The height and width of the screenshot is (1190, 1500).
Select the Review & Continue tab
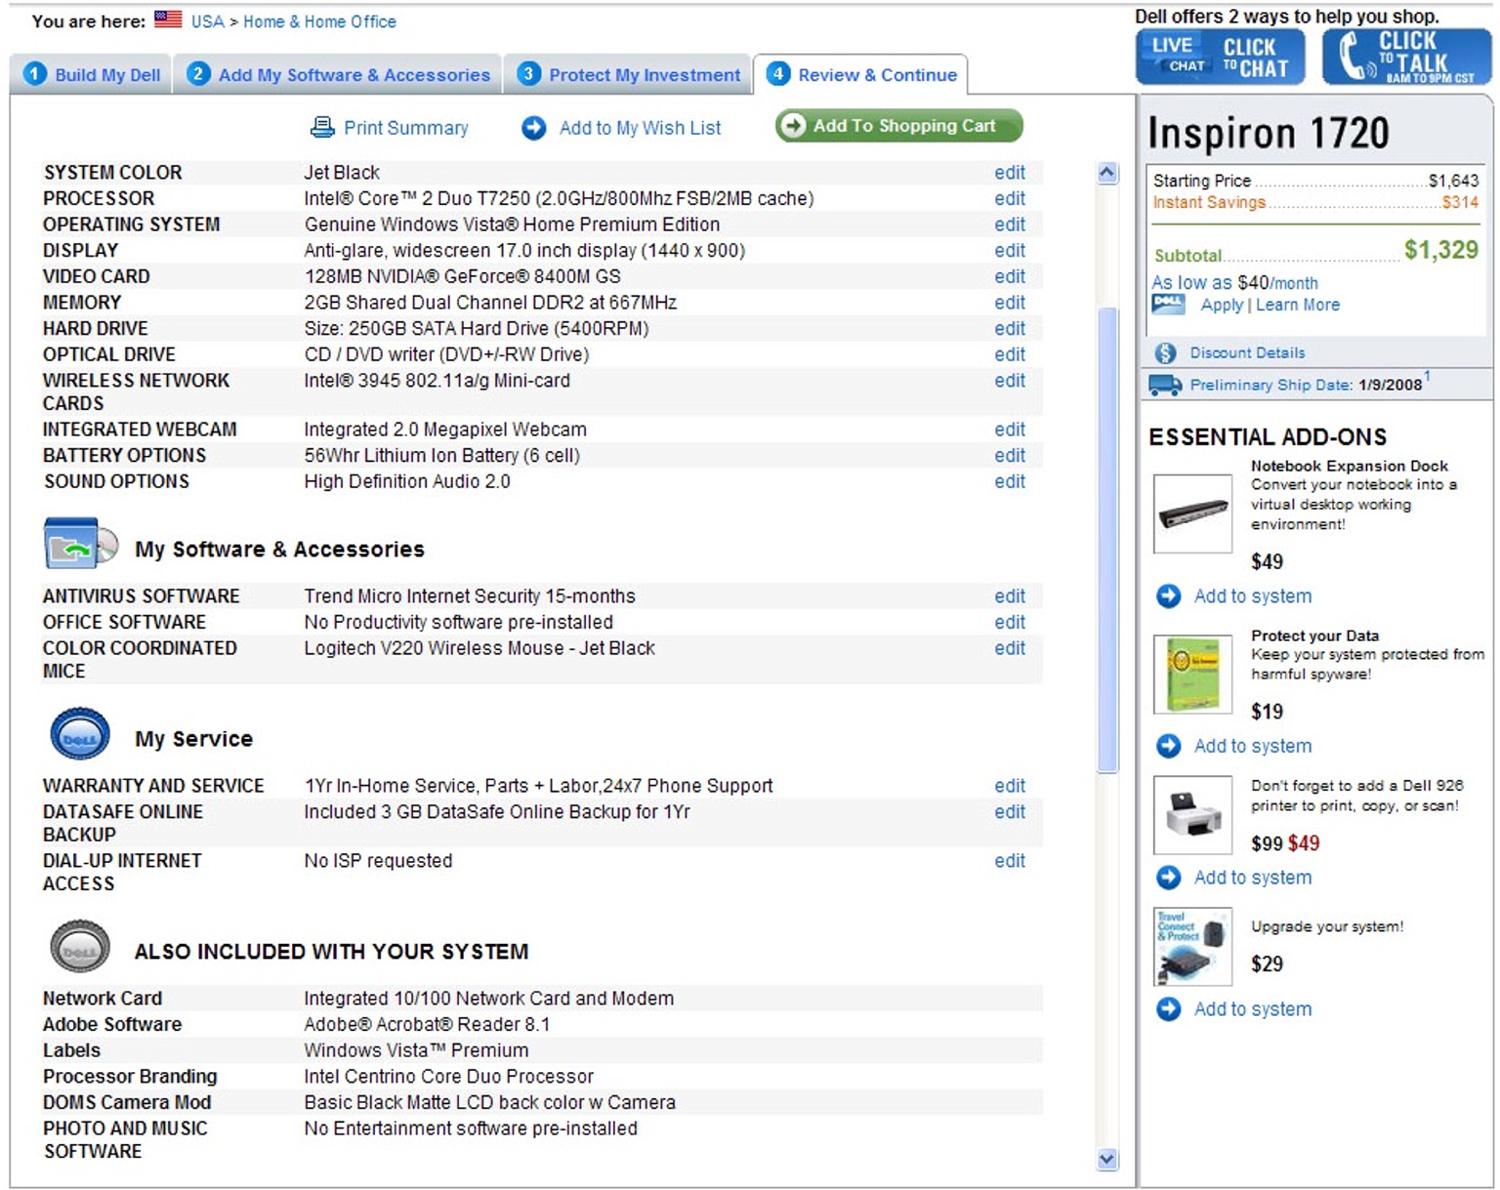861,74
